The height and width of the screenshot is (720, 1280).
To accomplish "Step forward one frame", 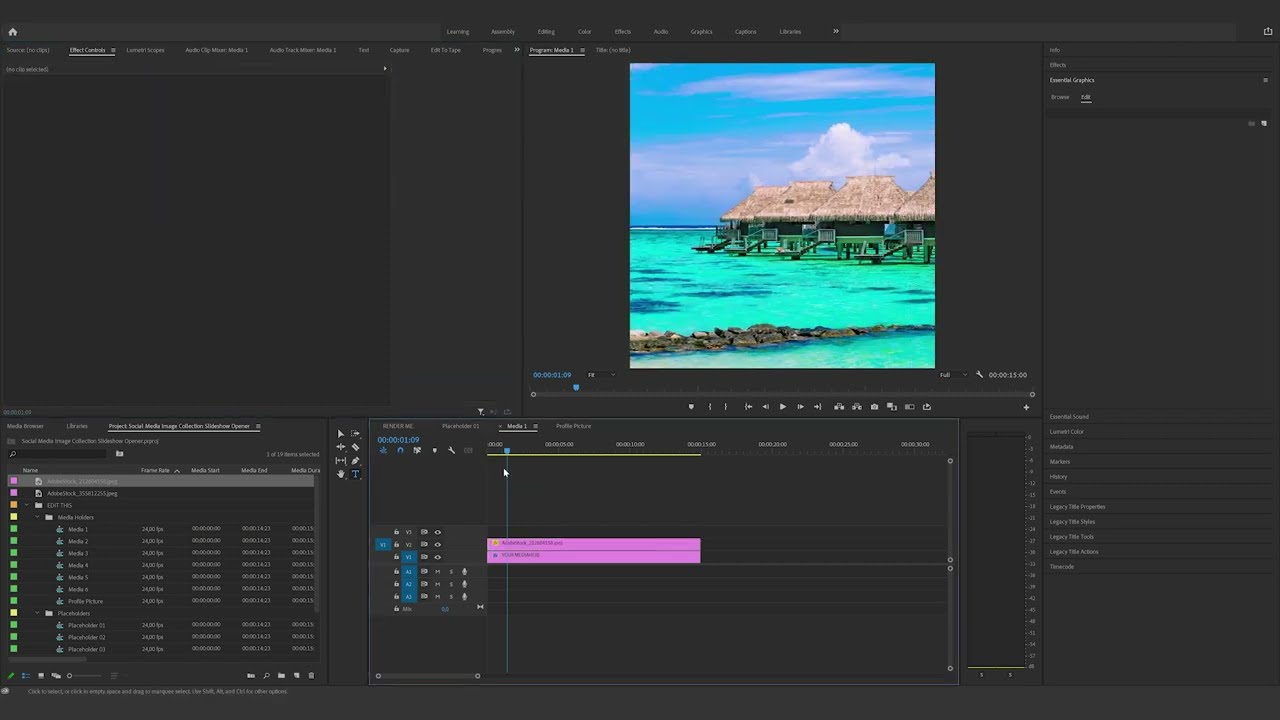I will point(799,407).
